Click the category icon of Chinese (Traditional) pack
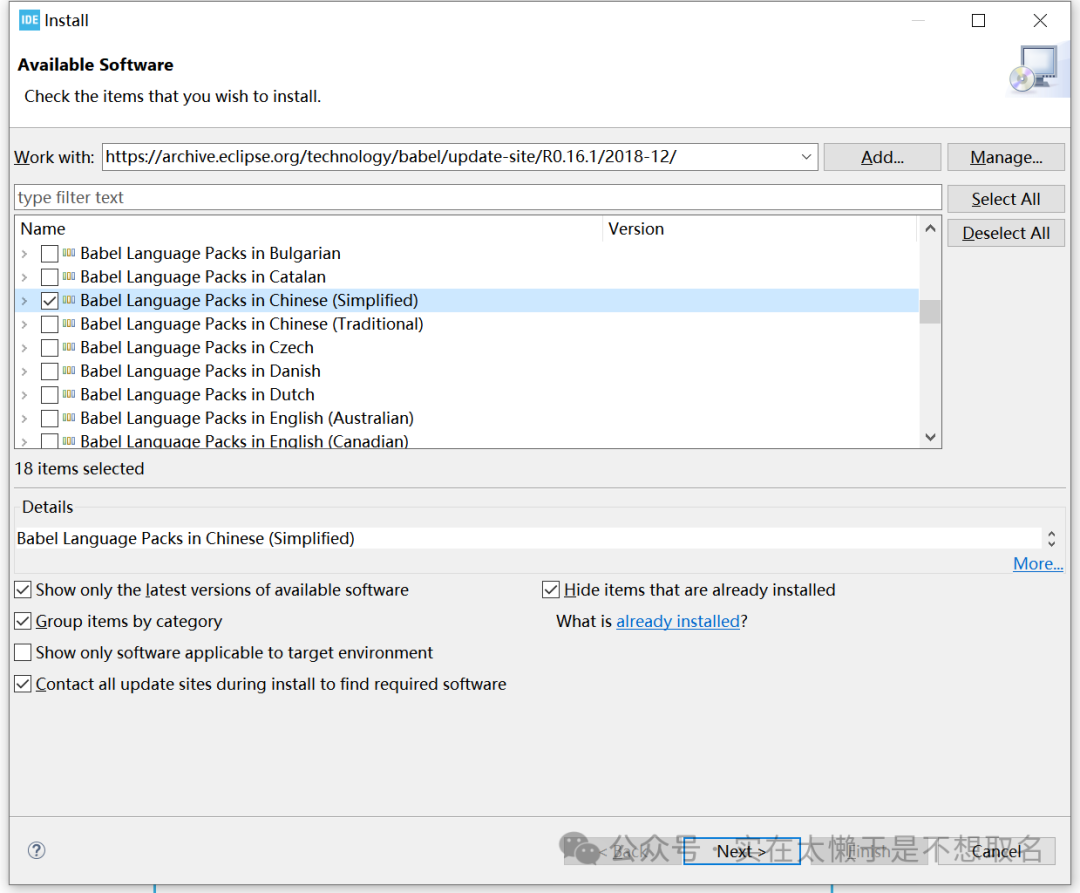 coord(69,323)
